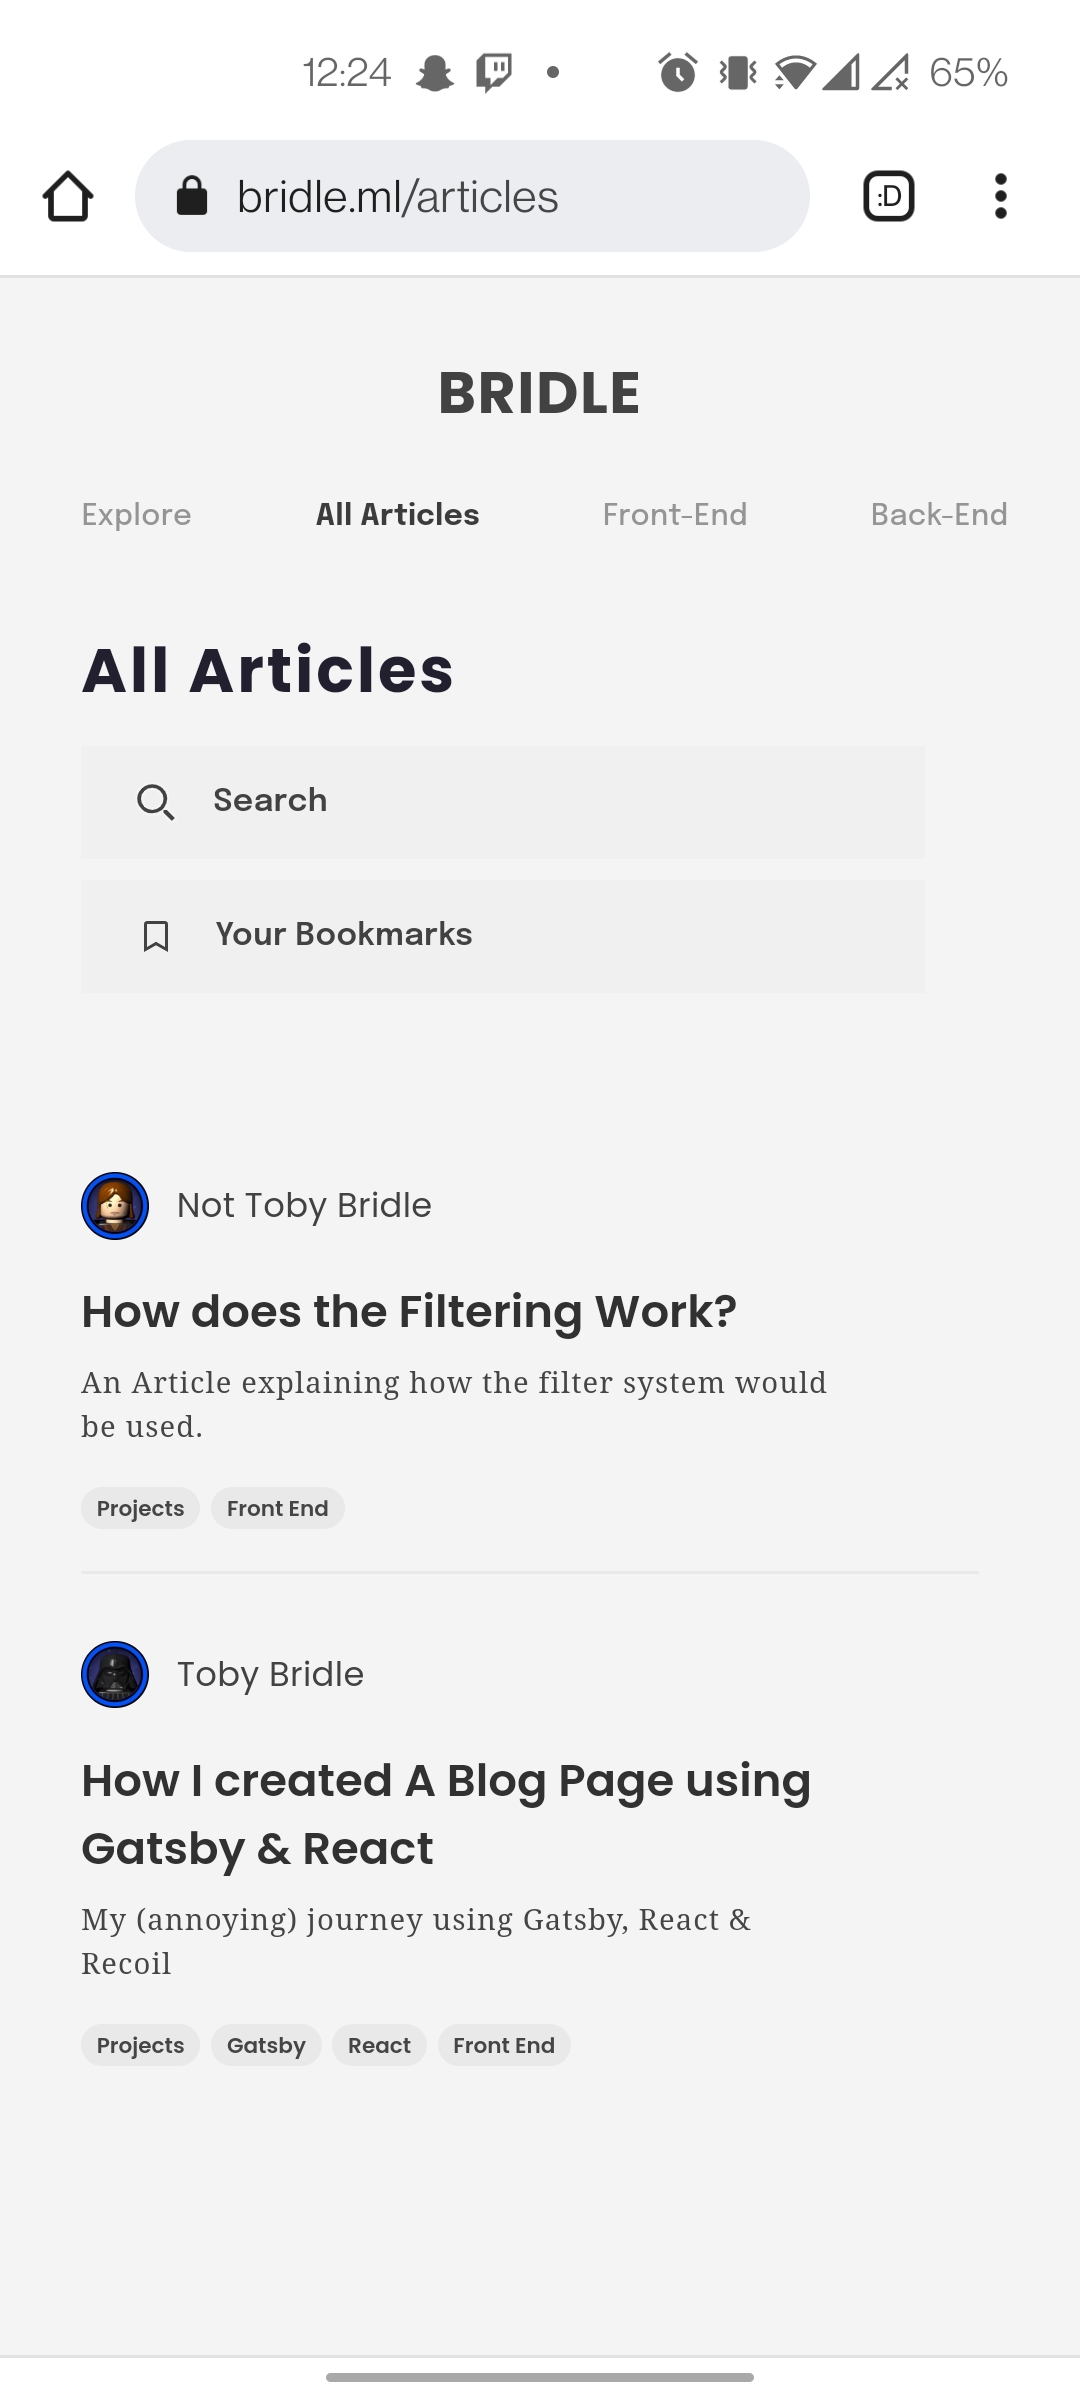
Task: Open the article How does the Filtering Work?
Action: (x=409, y=1310)
